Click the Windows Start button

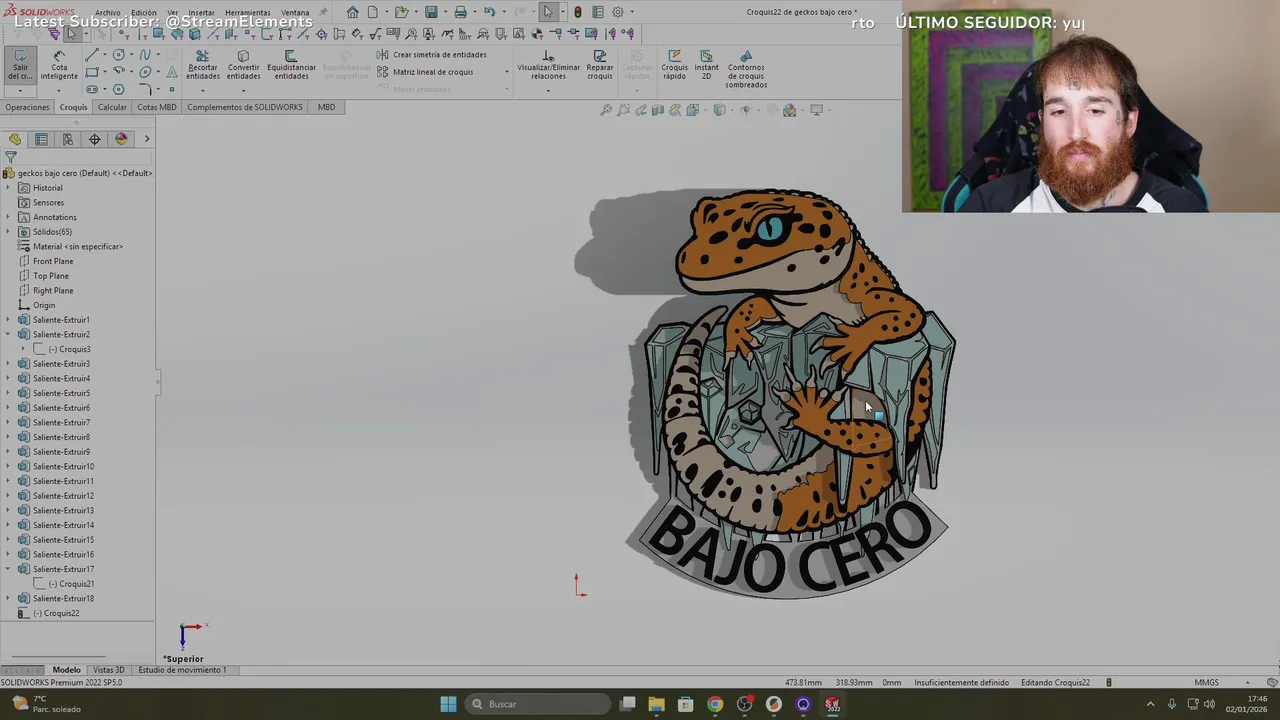[x=448, y=704]
